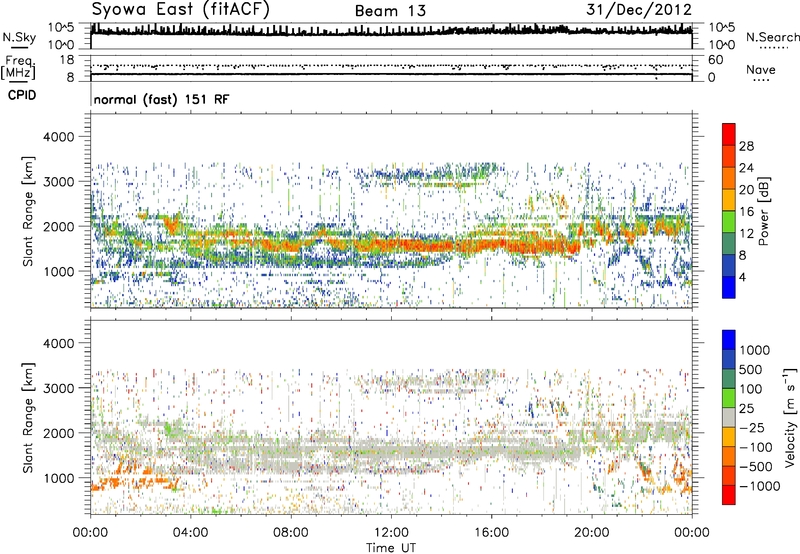Click the 'Time UT' axis label
Viewport: 800px width, 554px height.
391,548
